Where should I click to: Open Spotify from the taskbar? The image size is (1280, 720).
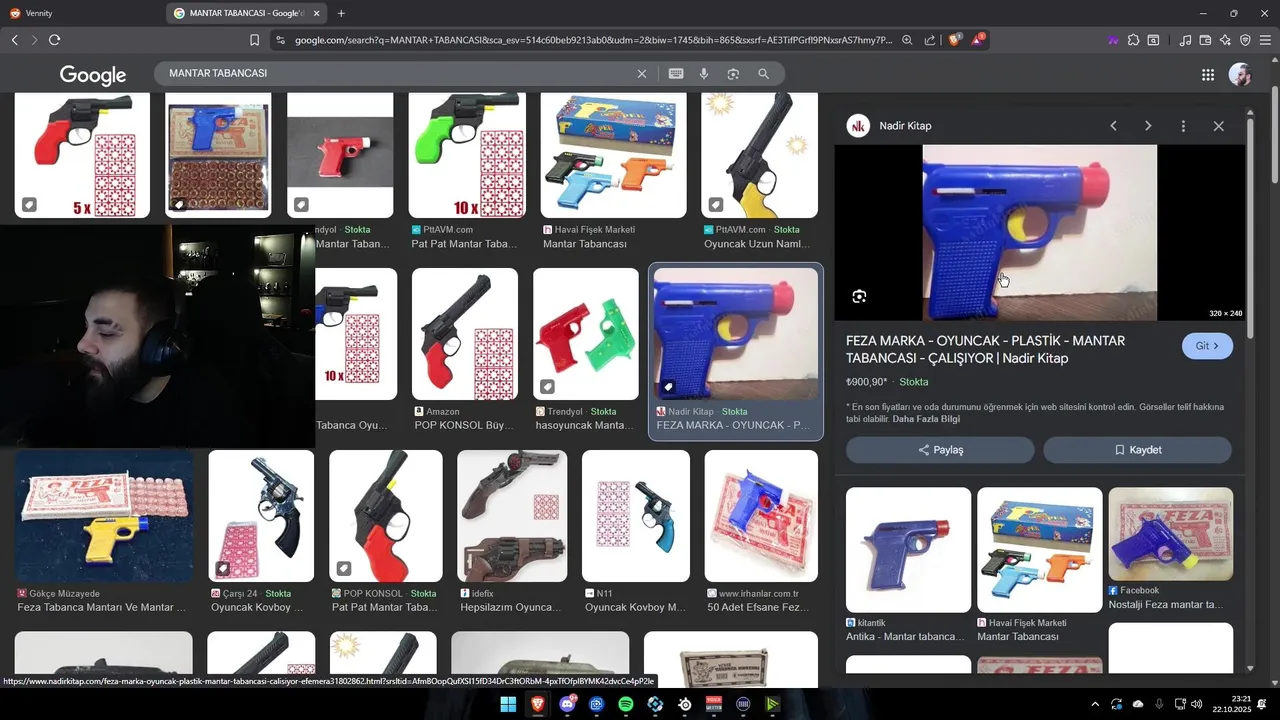pos(626,704)
